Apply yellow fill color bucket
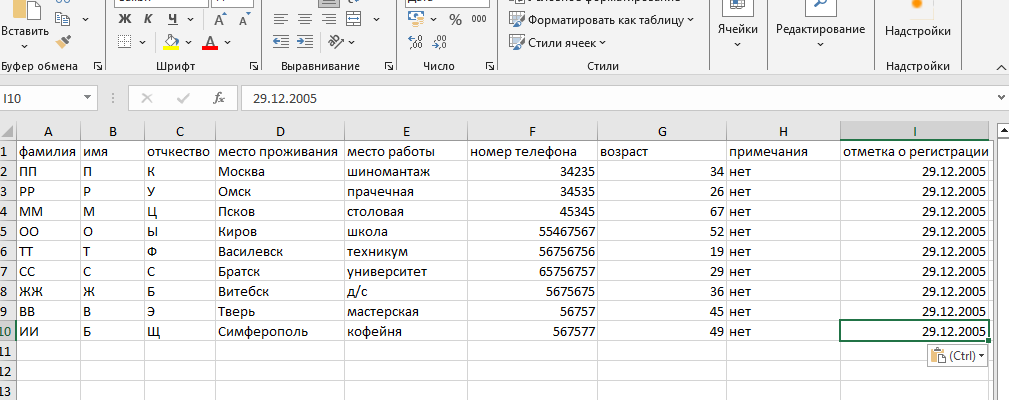The height and width of the screenshot is (400, 1009). [x=171, y=42]
